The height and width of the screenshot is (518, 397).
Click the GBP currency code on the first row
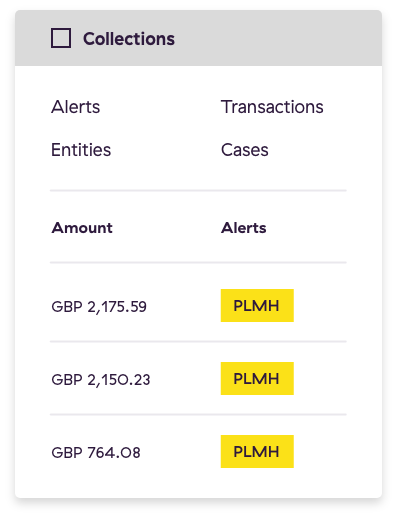(67, 306)
